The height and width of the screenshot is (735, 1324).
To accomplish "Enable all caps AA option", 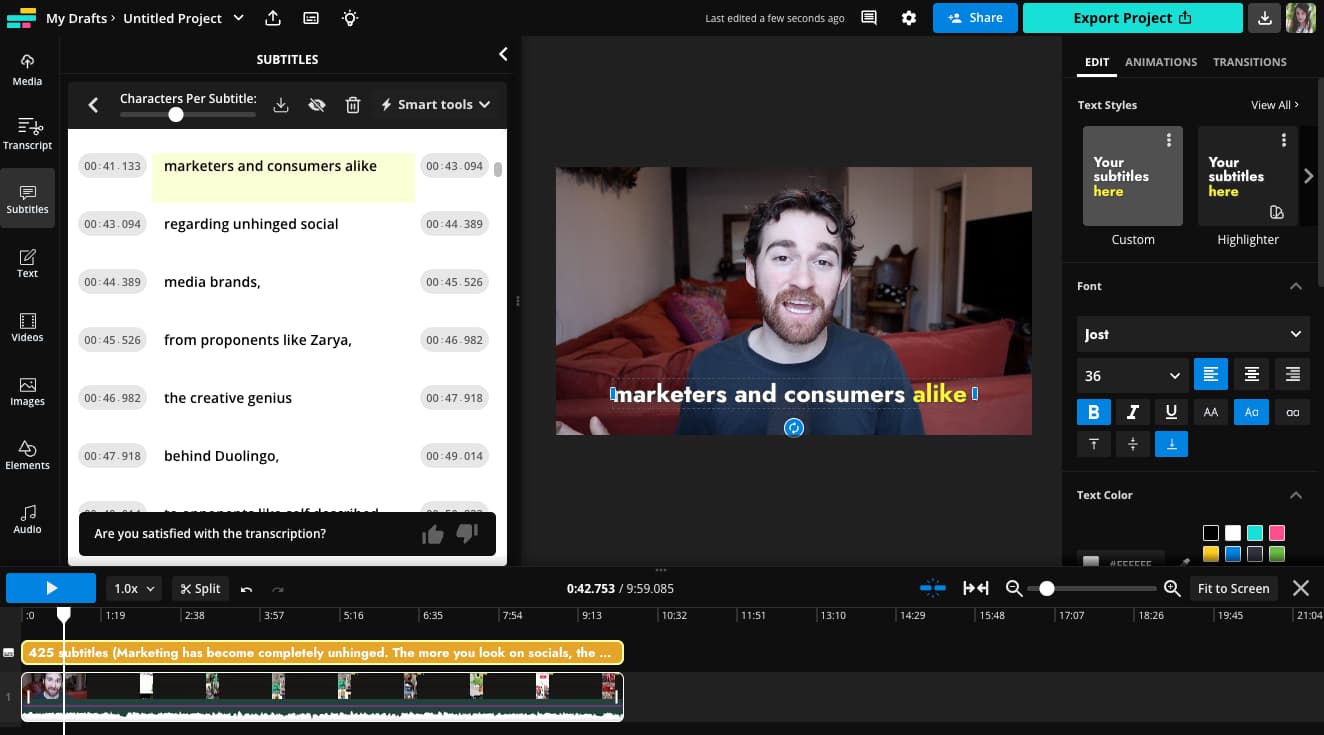I will click(x=1211, y=412).
